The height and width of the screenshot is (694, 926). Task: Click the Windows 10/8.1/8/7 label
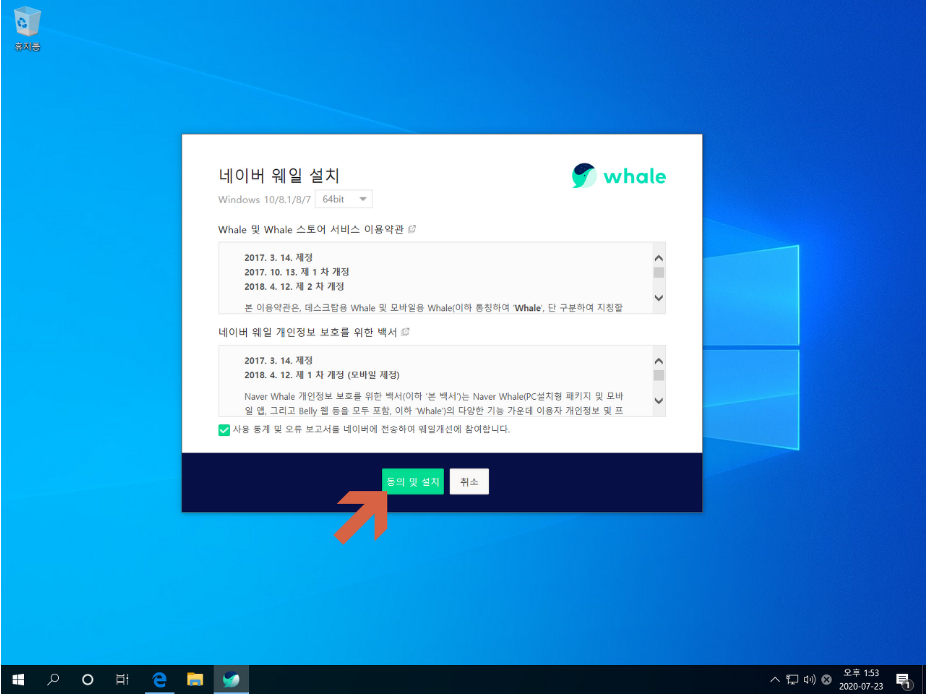tap(264, 200)
